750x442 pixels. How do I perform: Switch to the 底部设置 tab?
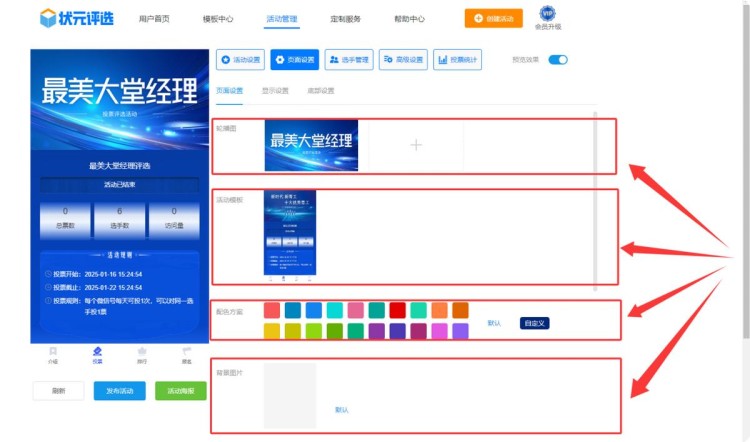tap(320, 91)
